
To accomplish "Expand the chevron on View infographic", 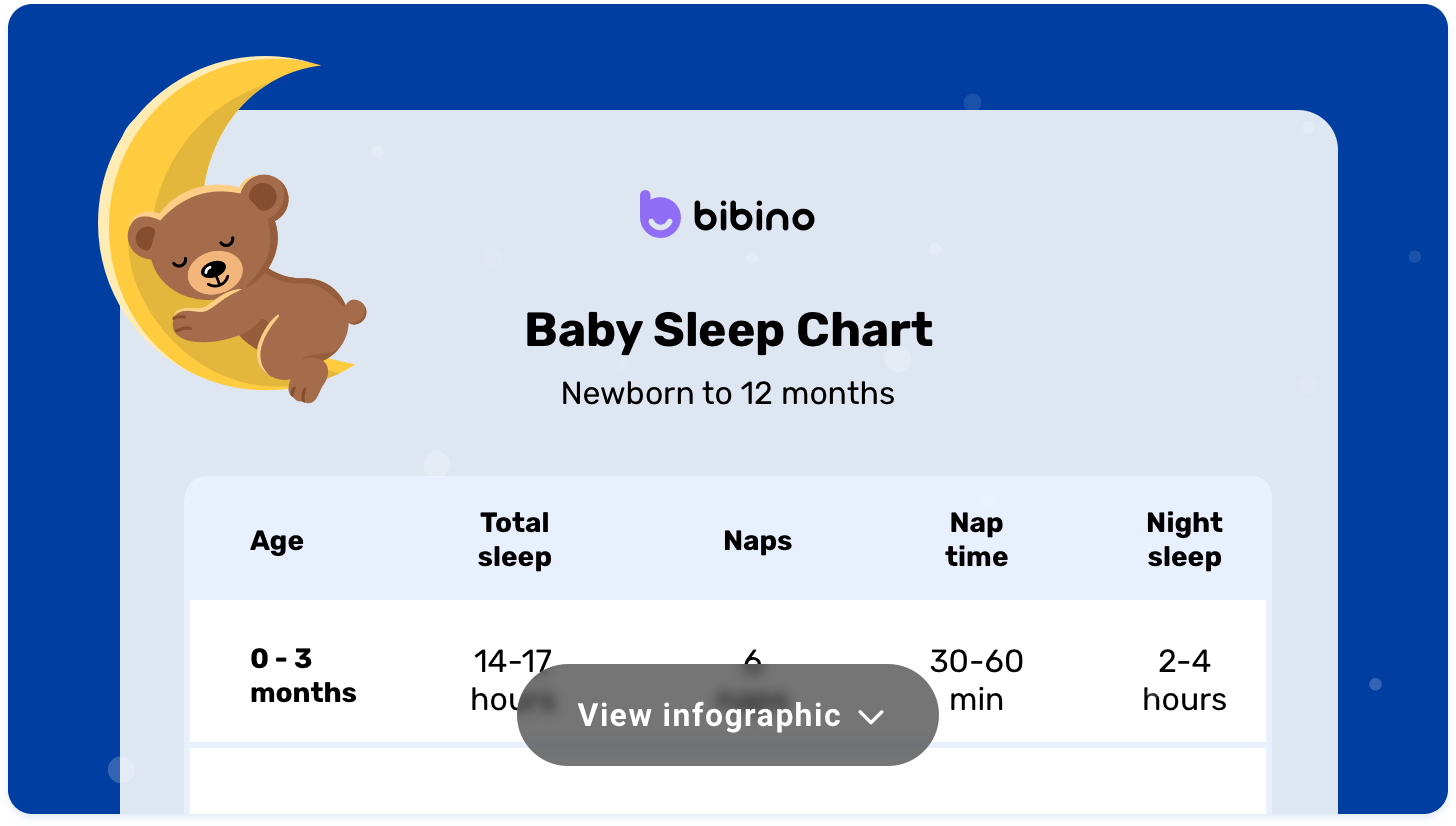I will click(871, 717).
